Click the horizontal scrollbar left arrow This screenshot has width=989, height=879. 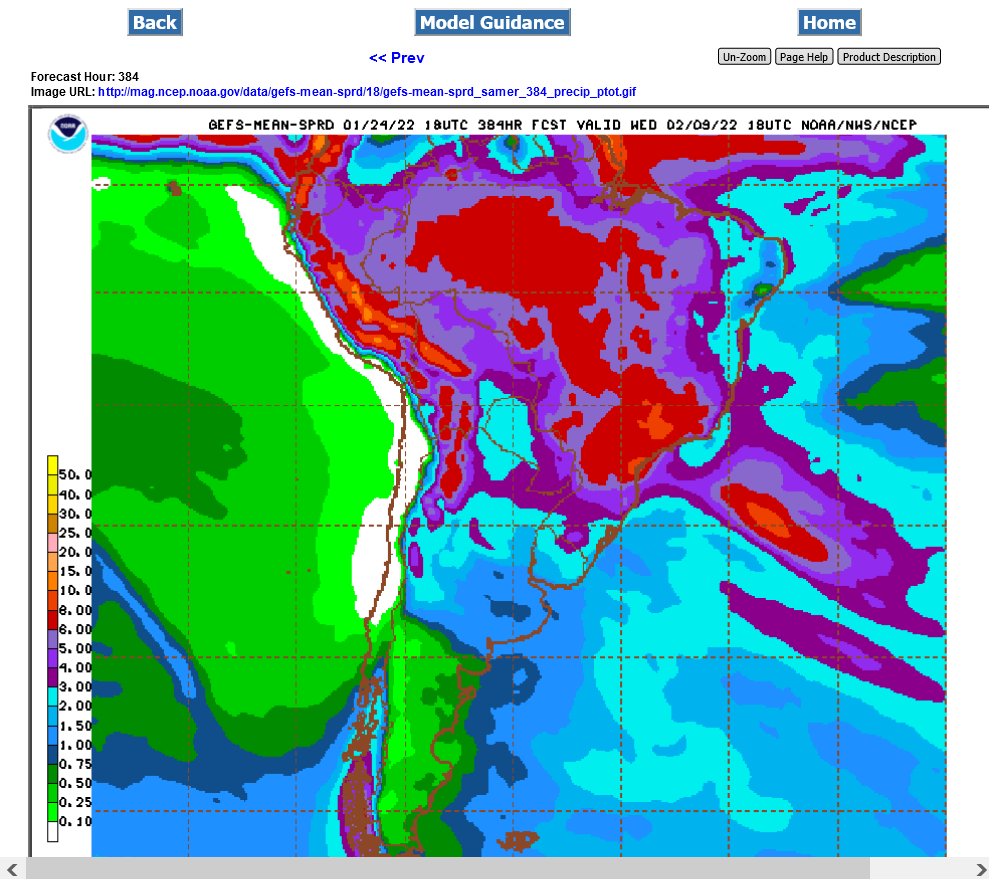(11, 870)
